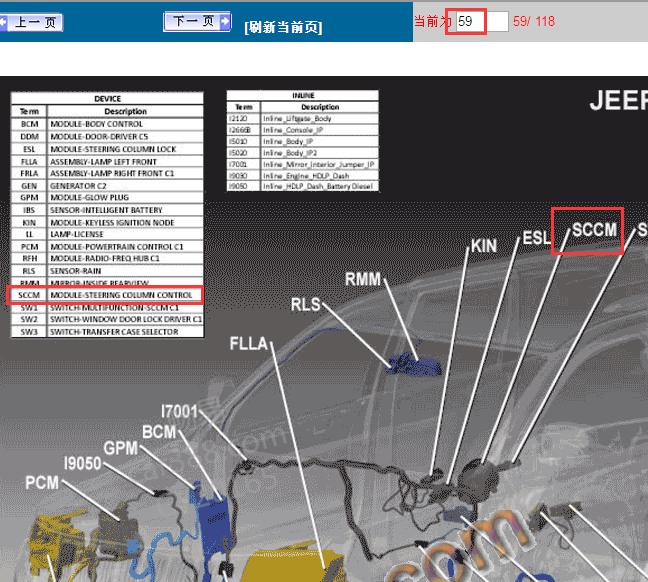Click the Inline_Liftgate_Body row
Viewport: 648px width, 582px height.
pyautogui.click(x=303, y=119)
